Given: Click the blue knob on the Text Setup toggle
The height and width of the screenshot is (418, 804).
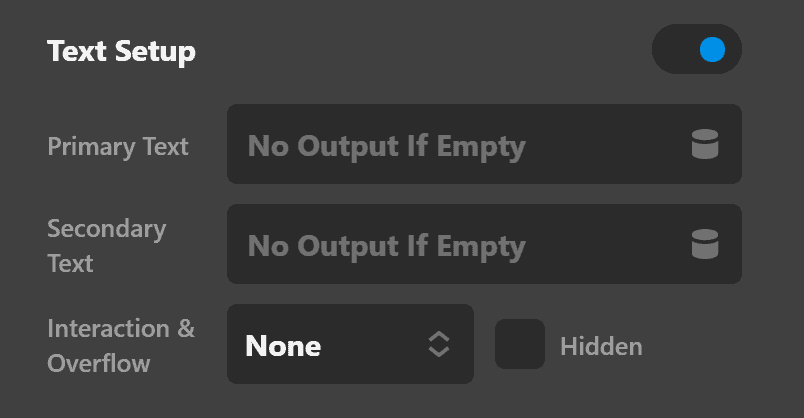Looking at the screenshot, I should (x=713, y=49).
